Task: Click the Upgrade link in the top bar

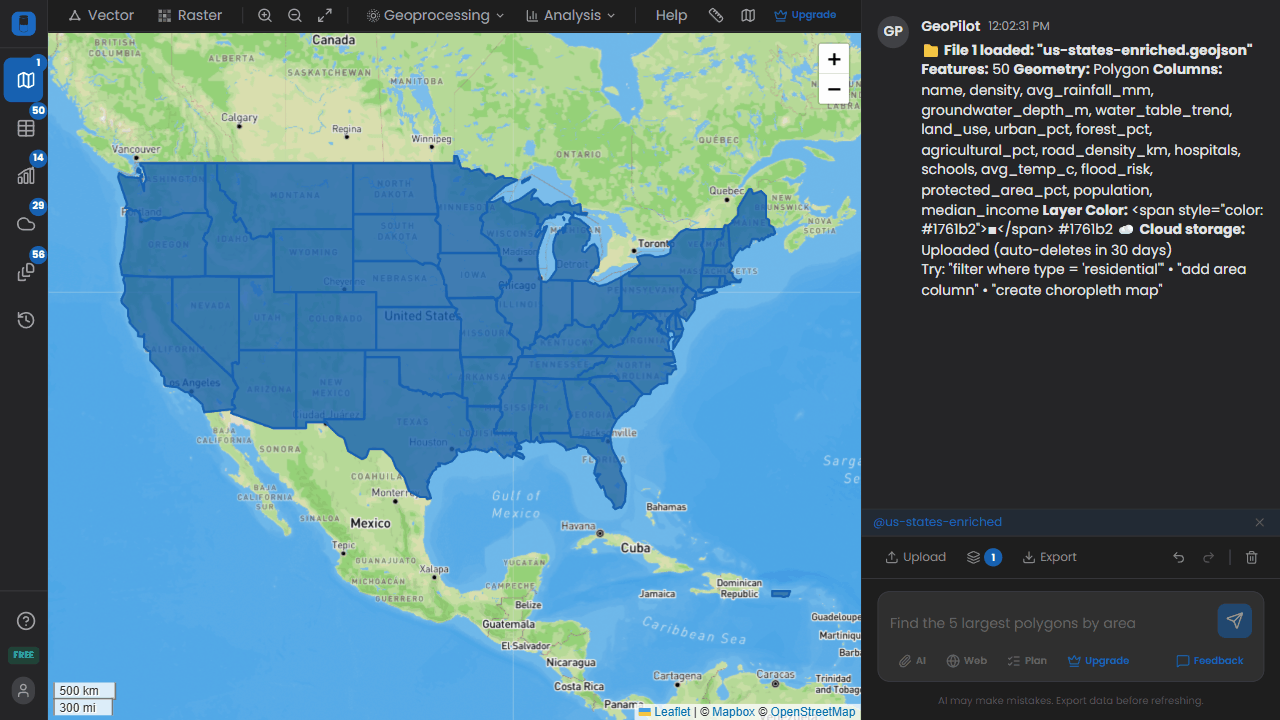Action: pyautogui.click(x=805, y=15)
